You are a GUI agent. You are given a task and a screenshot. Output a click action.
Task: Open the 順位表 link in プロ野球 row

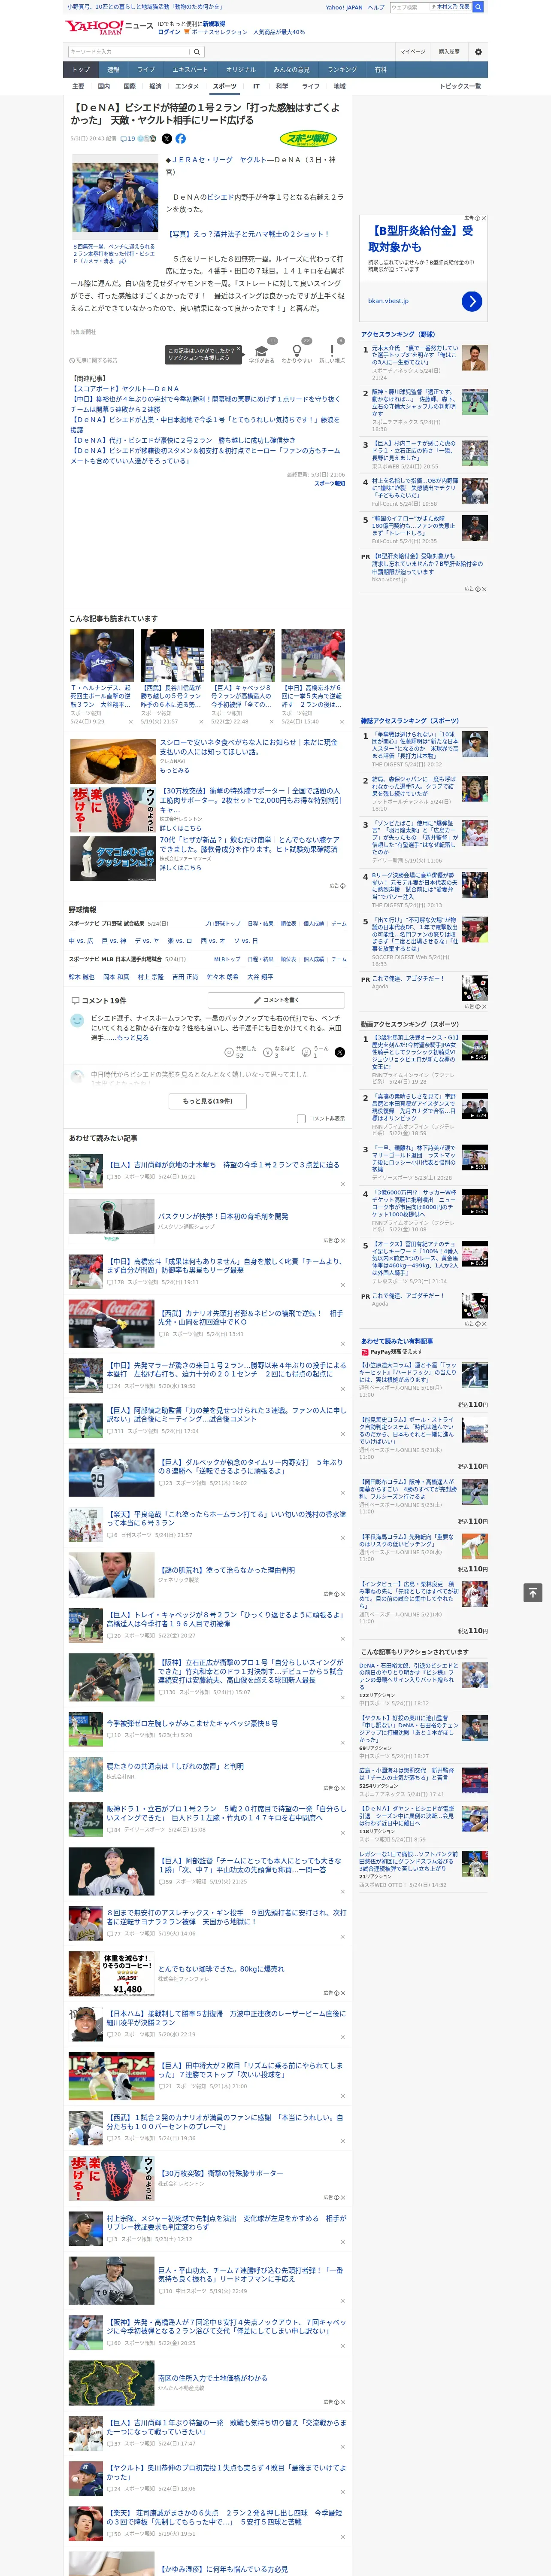tap(288, 923)
